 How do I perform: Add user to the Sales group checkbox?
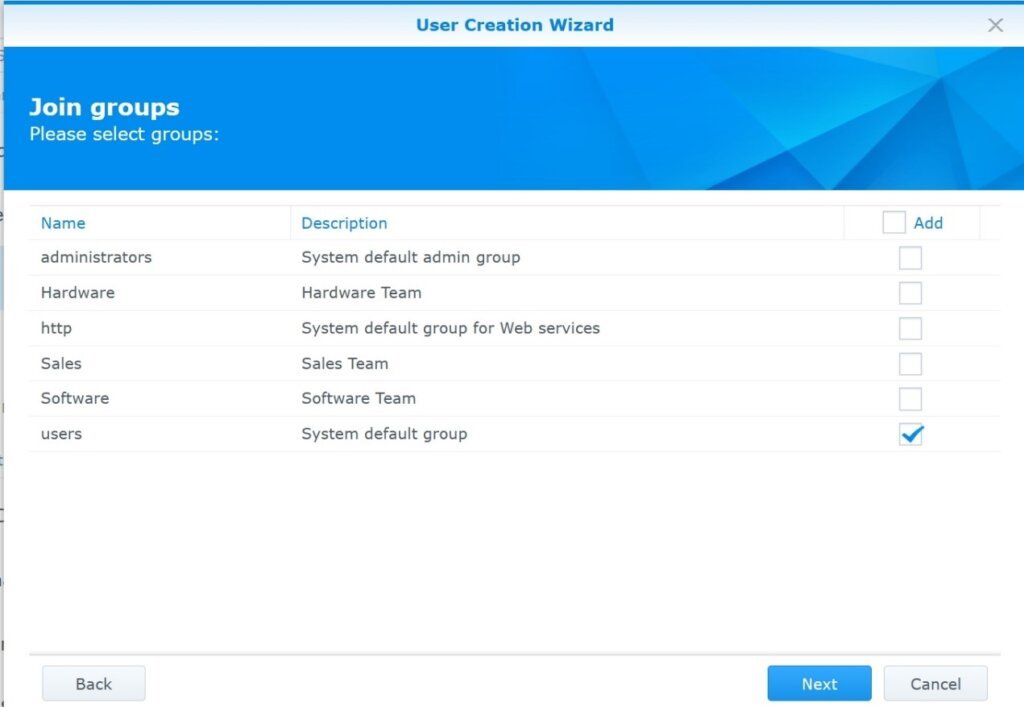point(910,364)
